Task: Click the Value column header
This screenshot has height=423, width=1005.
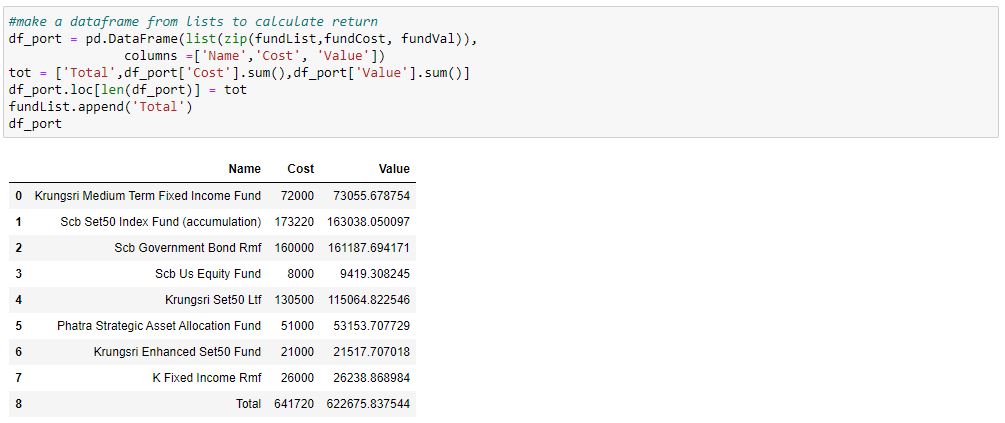Action: click(394, 169)
